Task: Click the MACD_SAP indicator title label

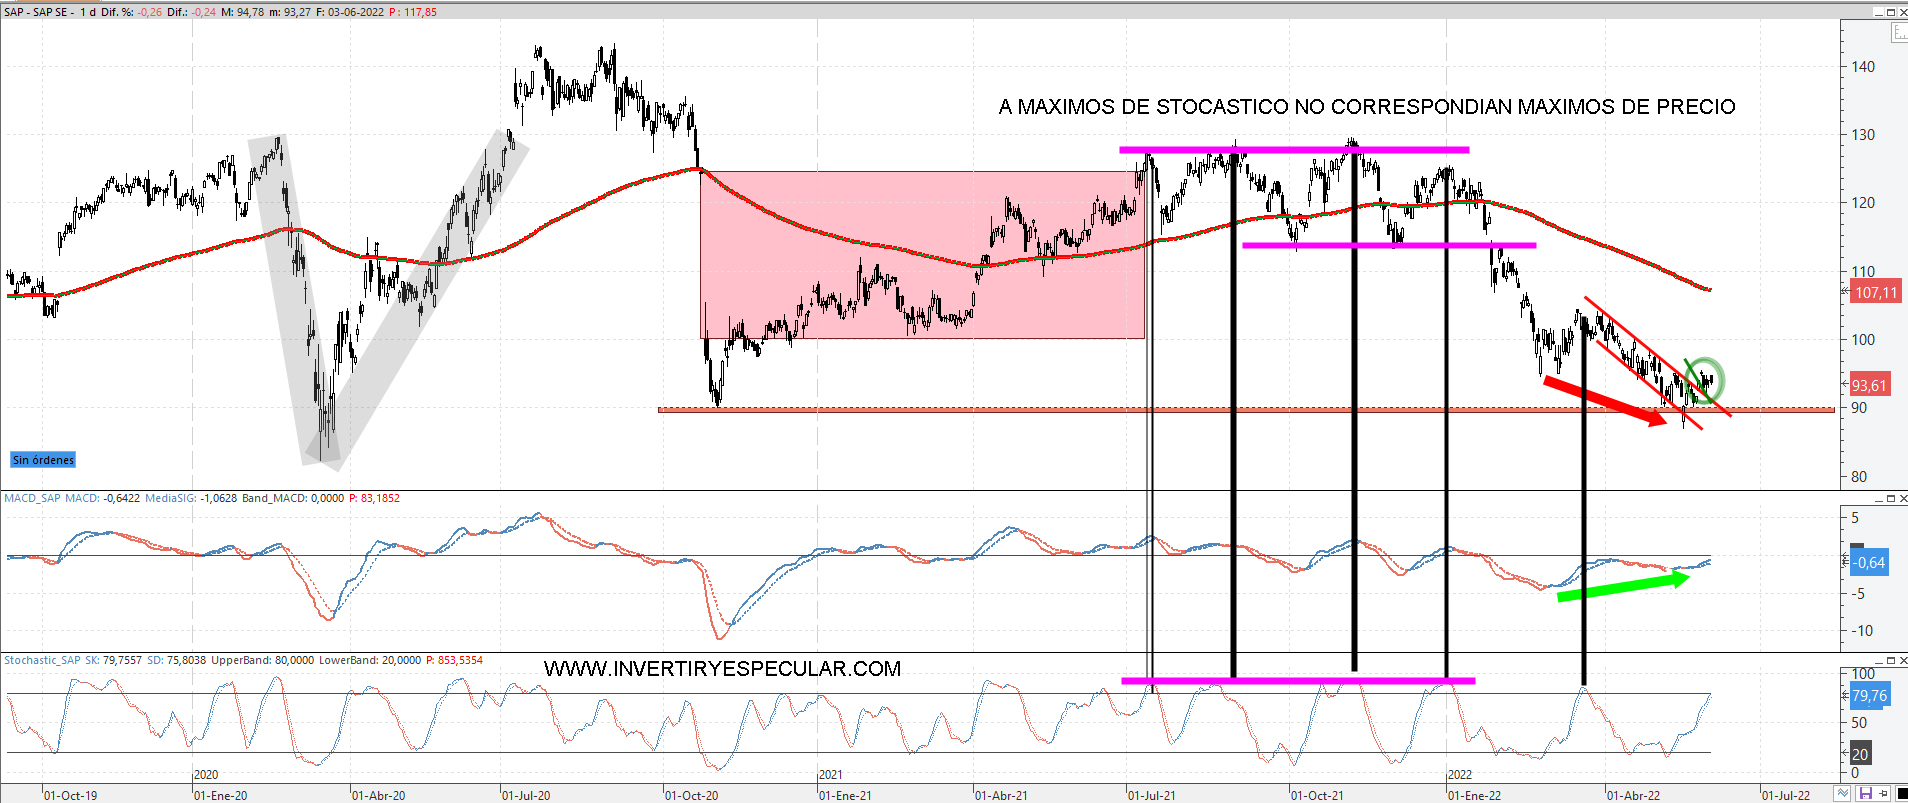Action: click(x=32, y=498)
